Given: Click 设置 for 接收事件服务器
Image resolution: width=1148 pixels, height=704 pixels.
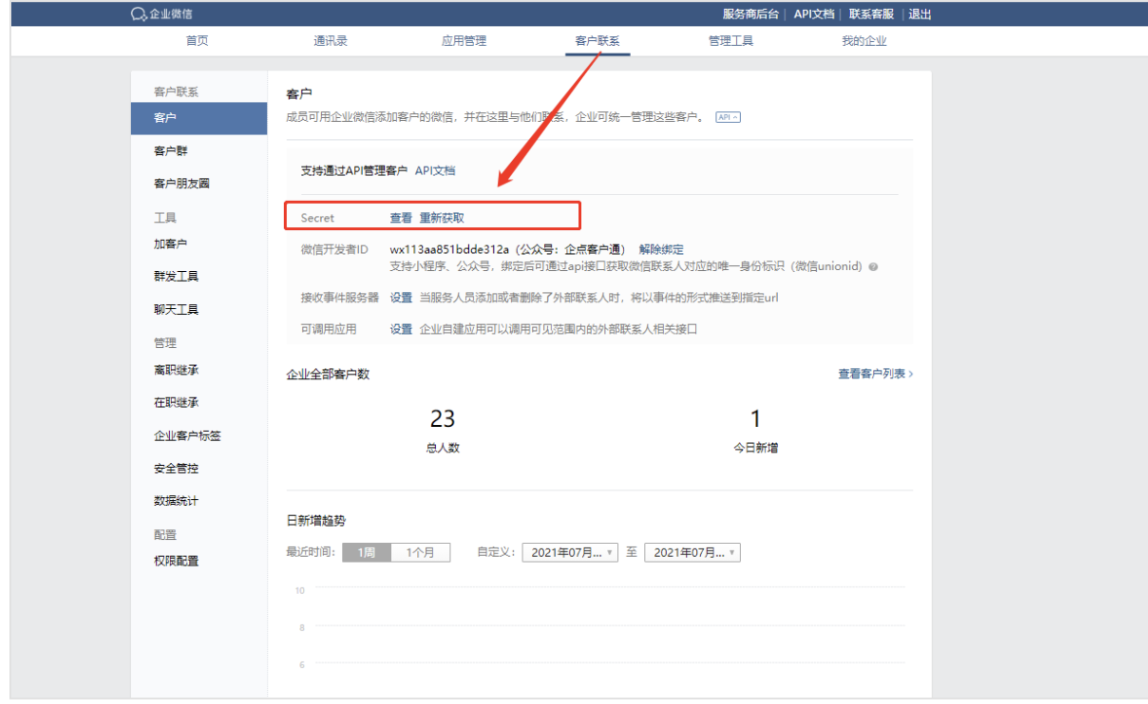Looking at the screenshot, I should (400, 298).
